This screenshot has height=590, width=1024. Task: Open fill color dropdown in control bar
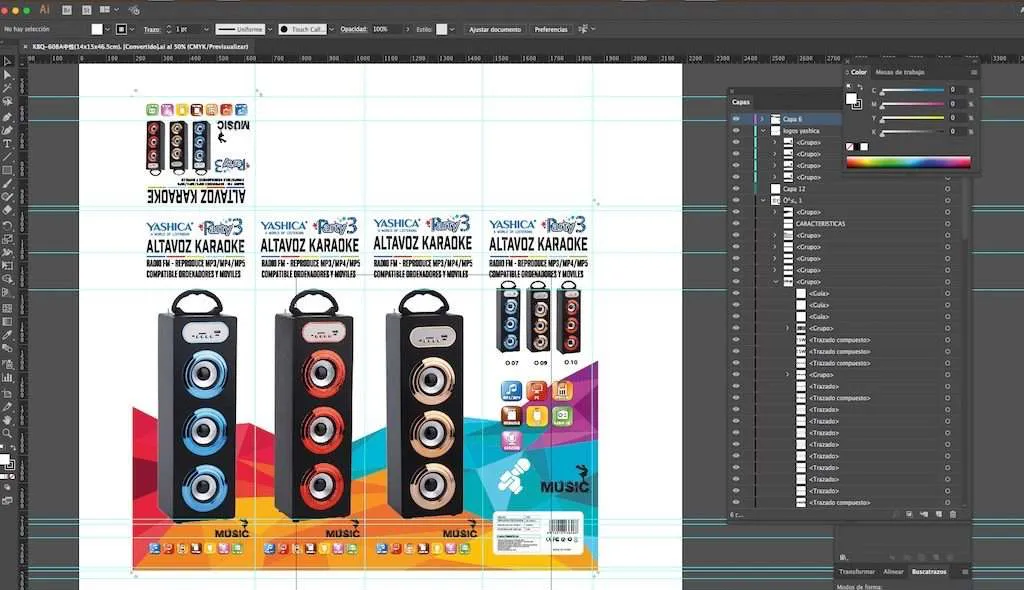point(108,29)
